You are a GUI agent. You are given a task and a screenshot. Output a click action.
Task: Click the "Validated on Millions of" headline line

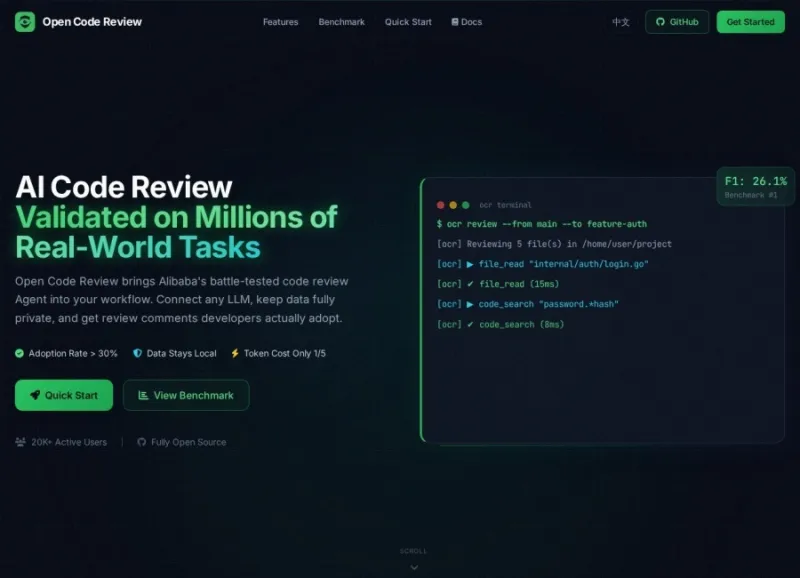177,217
